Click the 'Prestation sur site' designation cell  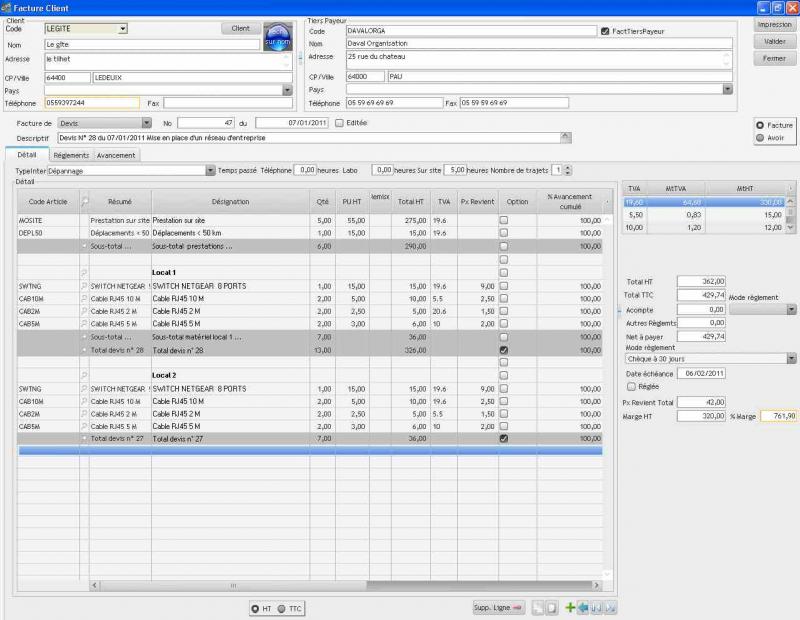coord(230,220)
